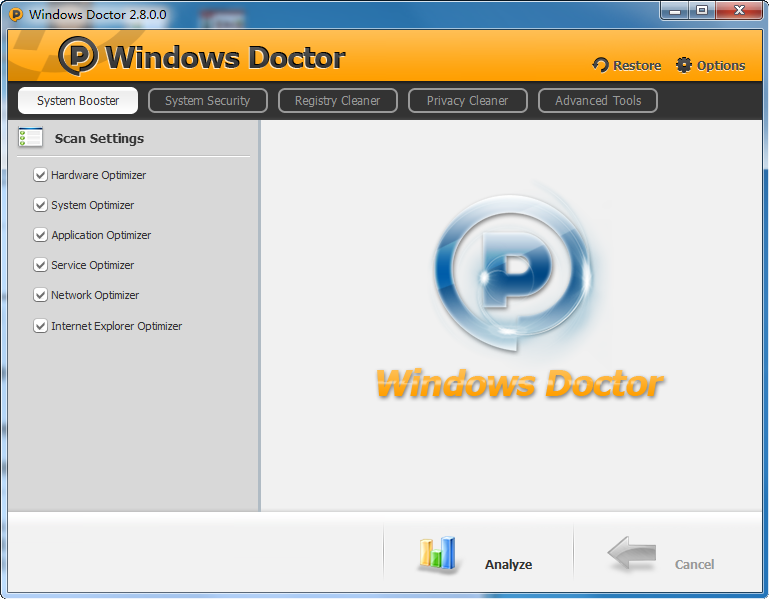Select the System Booster tab
Viewport: 770px width, 600px height.
pyautogui.click(x=78, y=101)
